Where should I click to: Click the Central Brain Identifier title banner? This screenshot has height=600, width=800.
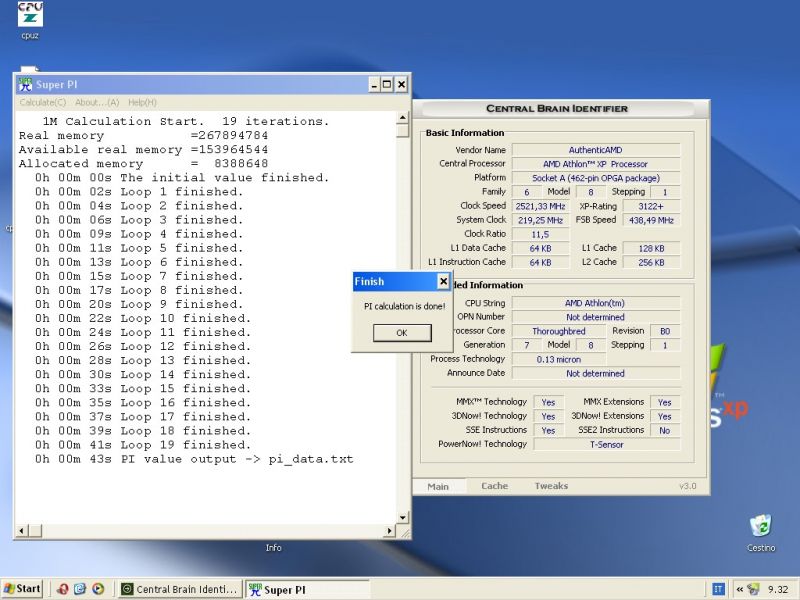pyautogui.click(x=557, y=109)
